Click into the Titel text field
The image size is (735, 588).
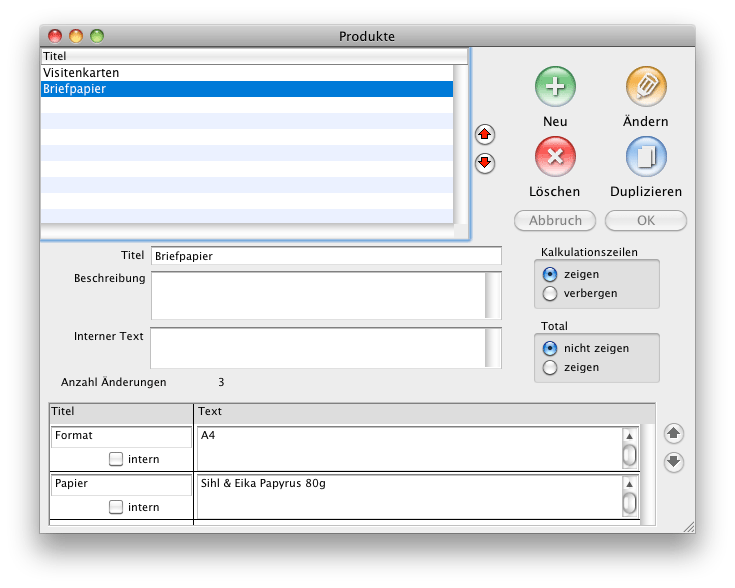326,256
